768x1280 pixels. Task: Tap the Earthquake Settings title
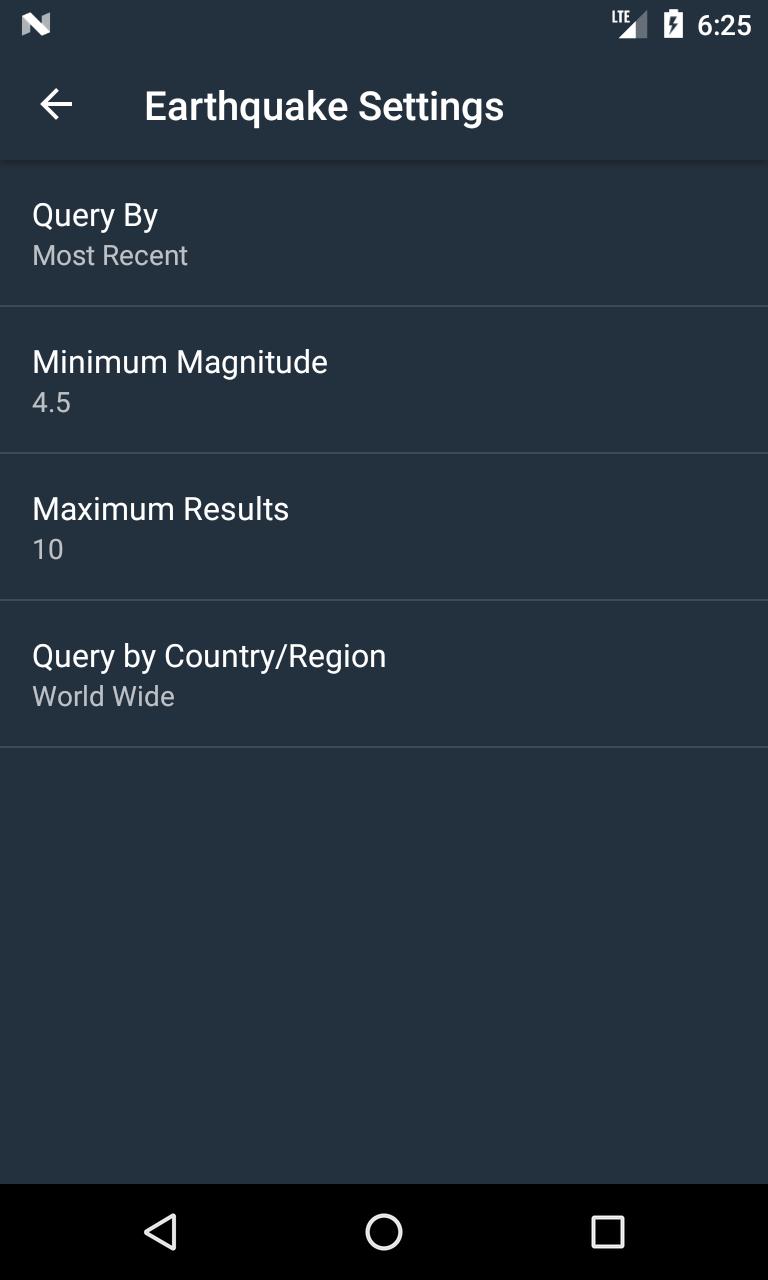point(324,106)
